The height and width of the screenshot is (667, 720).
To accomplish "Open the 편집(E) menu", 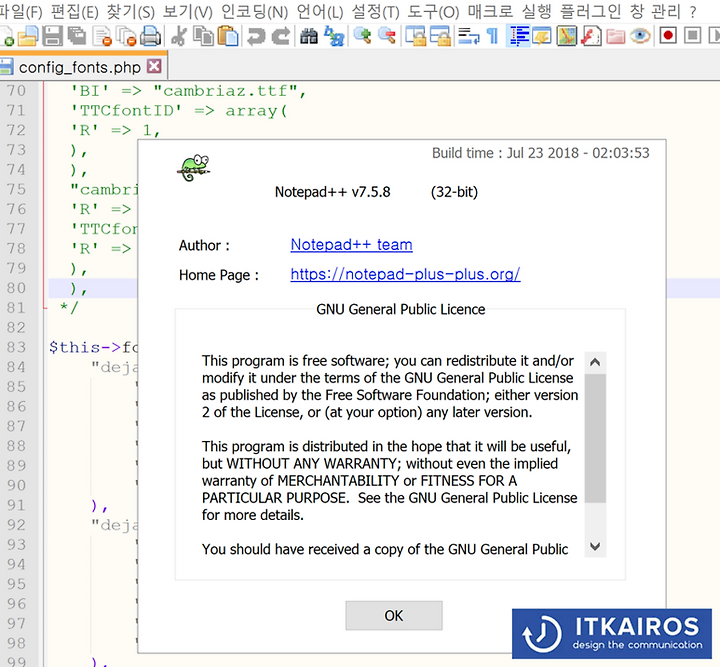I will click(x=74, y=11).
